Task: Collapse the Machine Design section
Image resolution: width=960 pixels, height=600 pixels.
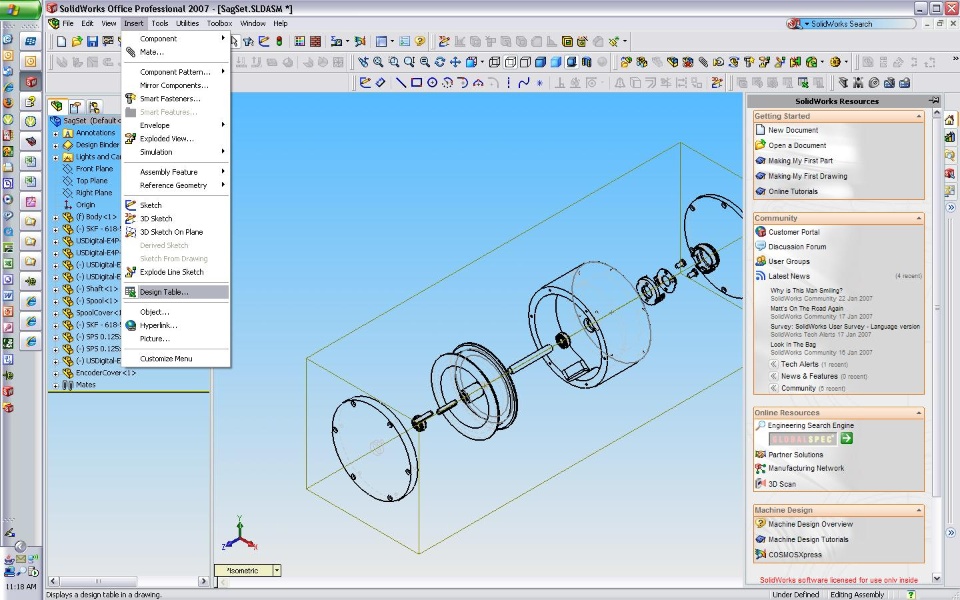Action: (x=918, y=510)
